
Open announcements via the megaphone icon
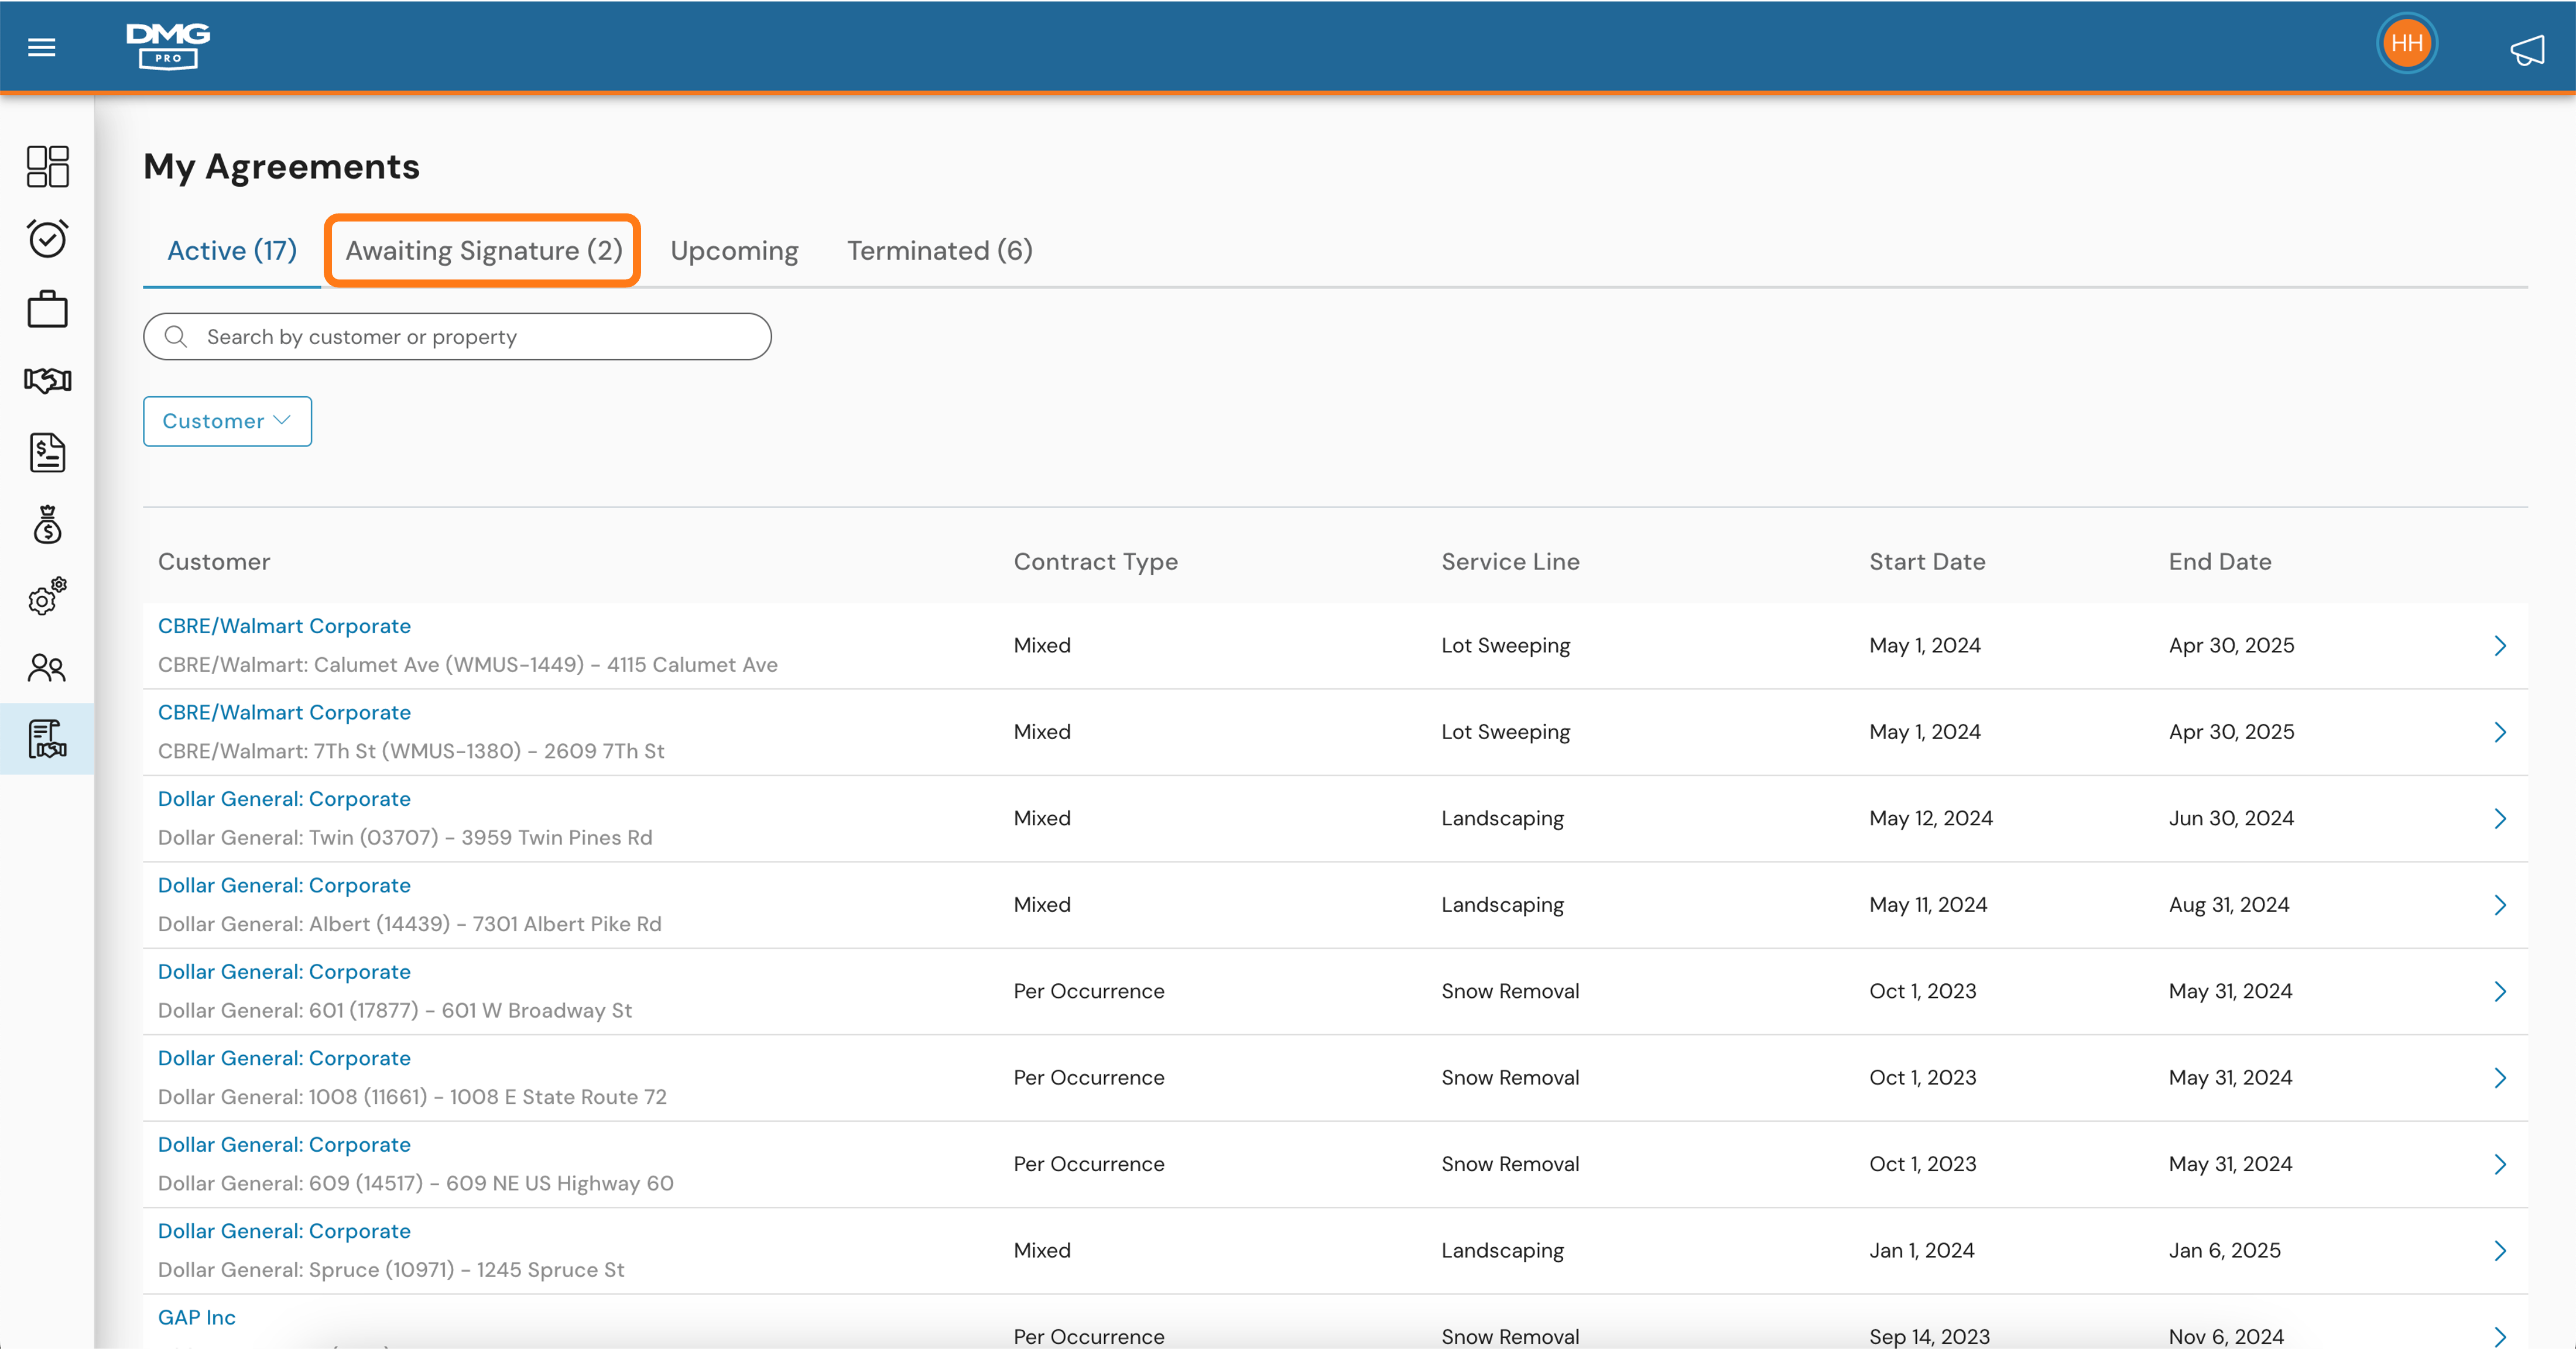[2527, 50]
